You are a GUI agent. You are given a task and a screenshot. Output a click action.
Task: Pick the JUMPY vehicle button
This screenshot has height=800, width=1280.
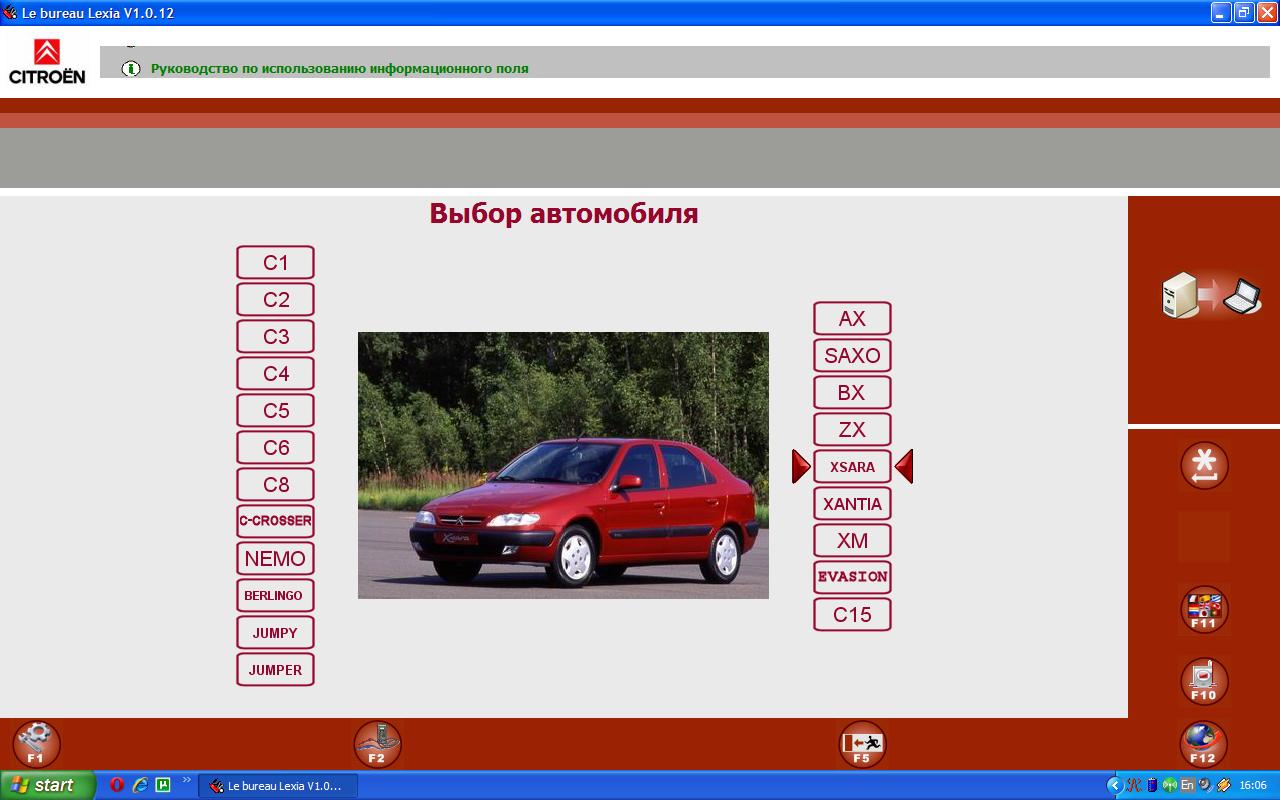[275, 633]
